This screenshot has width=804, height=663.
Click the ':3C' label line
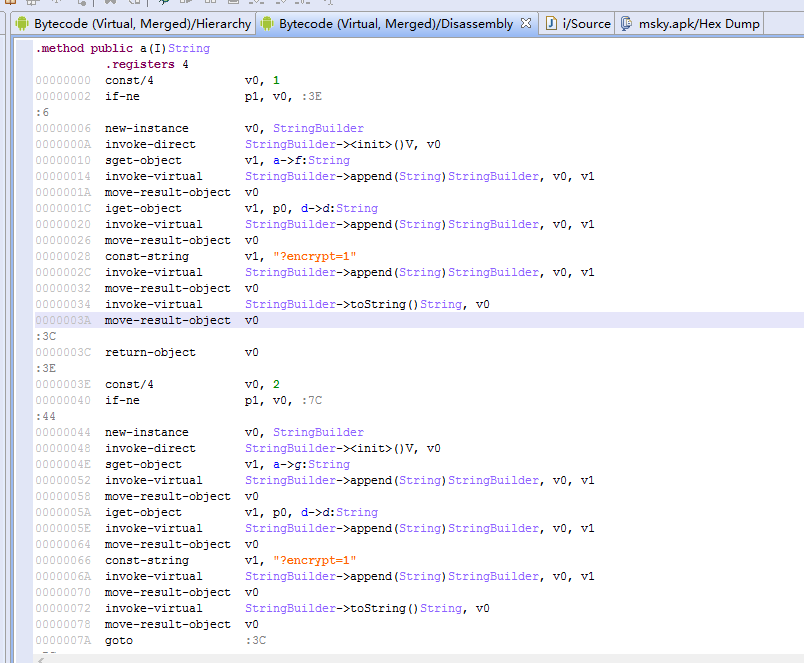[46, 336]
